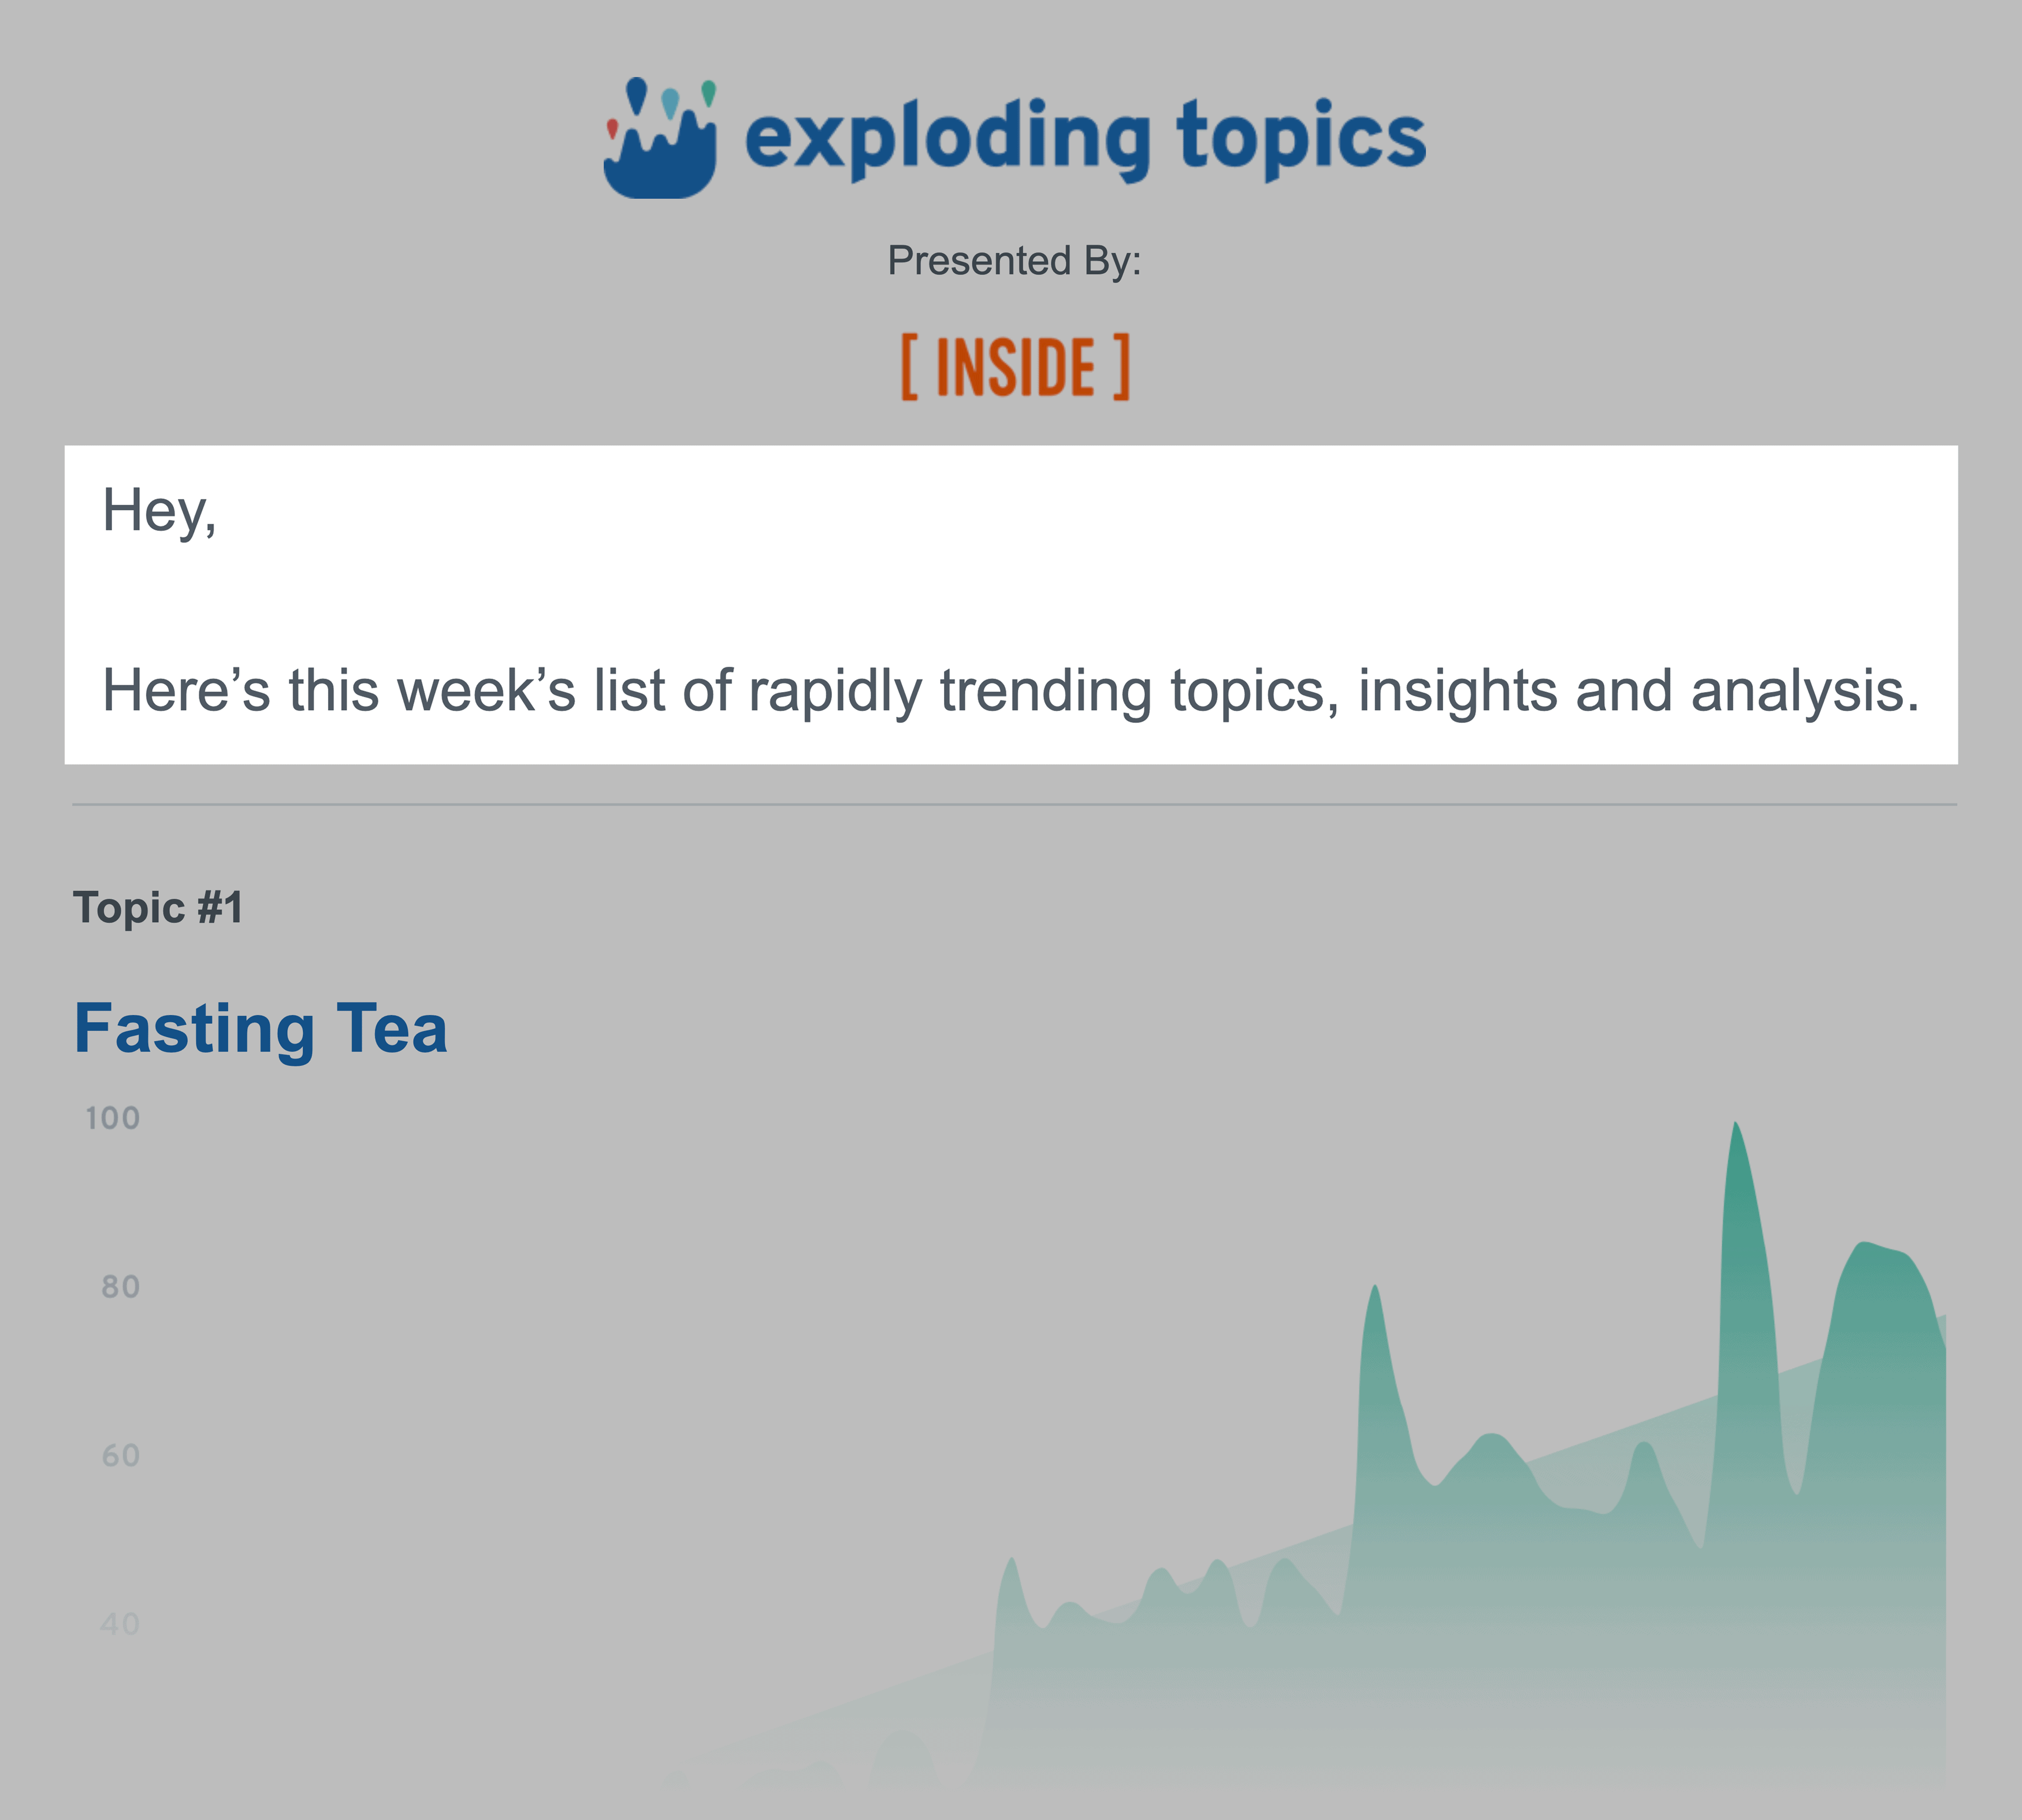
Task: Click the "Here's this week's list" sentence
Action: coord(1010,691)
